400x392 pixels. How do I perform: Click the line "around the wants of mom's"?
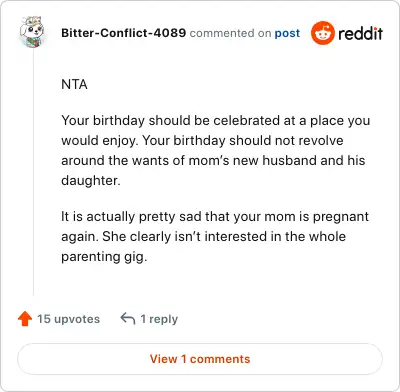tap(213, 160)
